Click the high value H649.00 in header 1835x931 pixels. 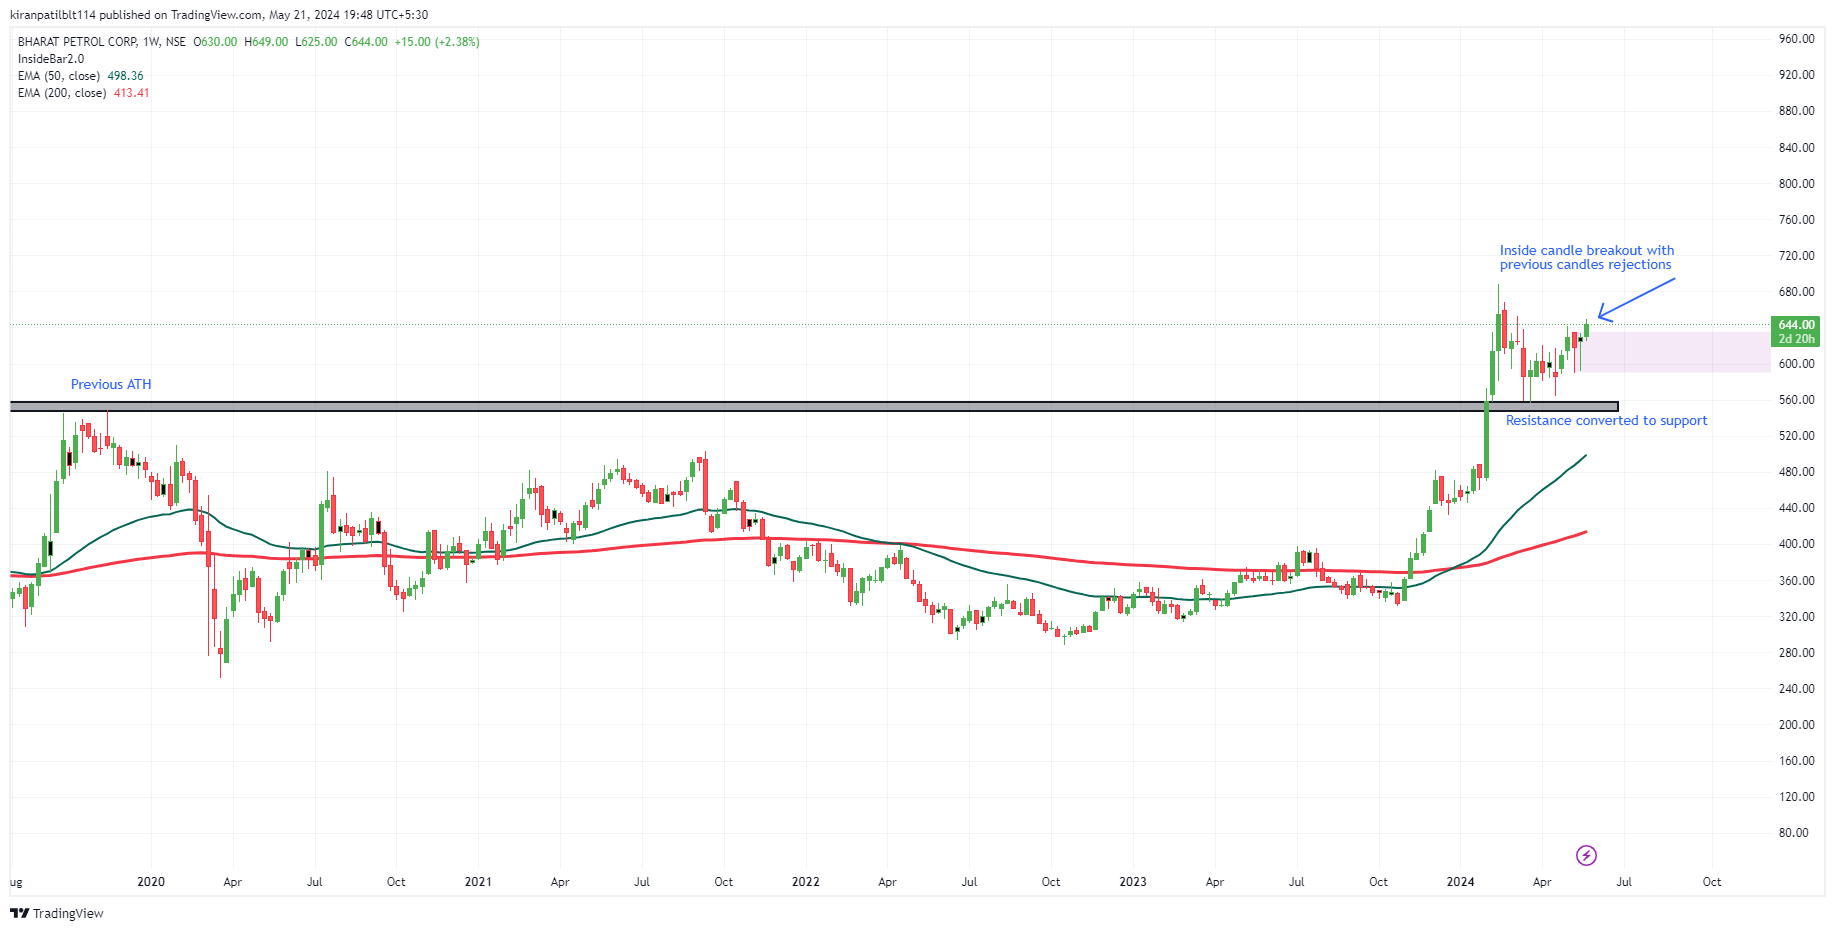coord(266,42)
